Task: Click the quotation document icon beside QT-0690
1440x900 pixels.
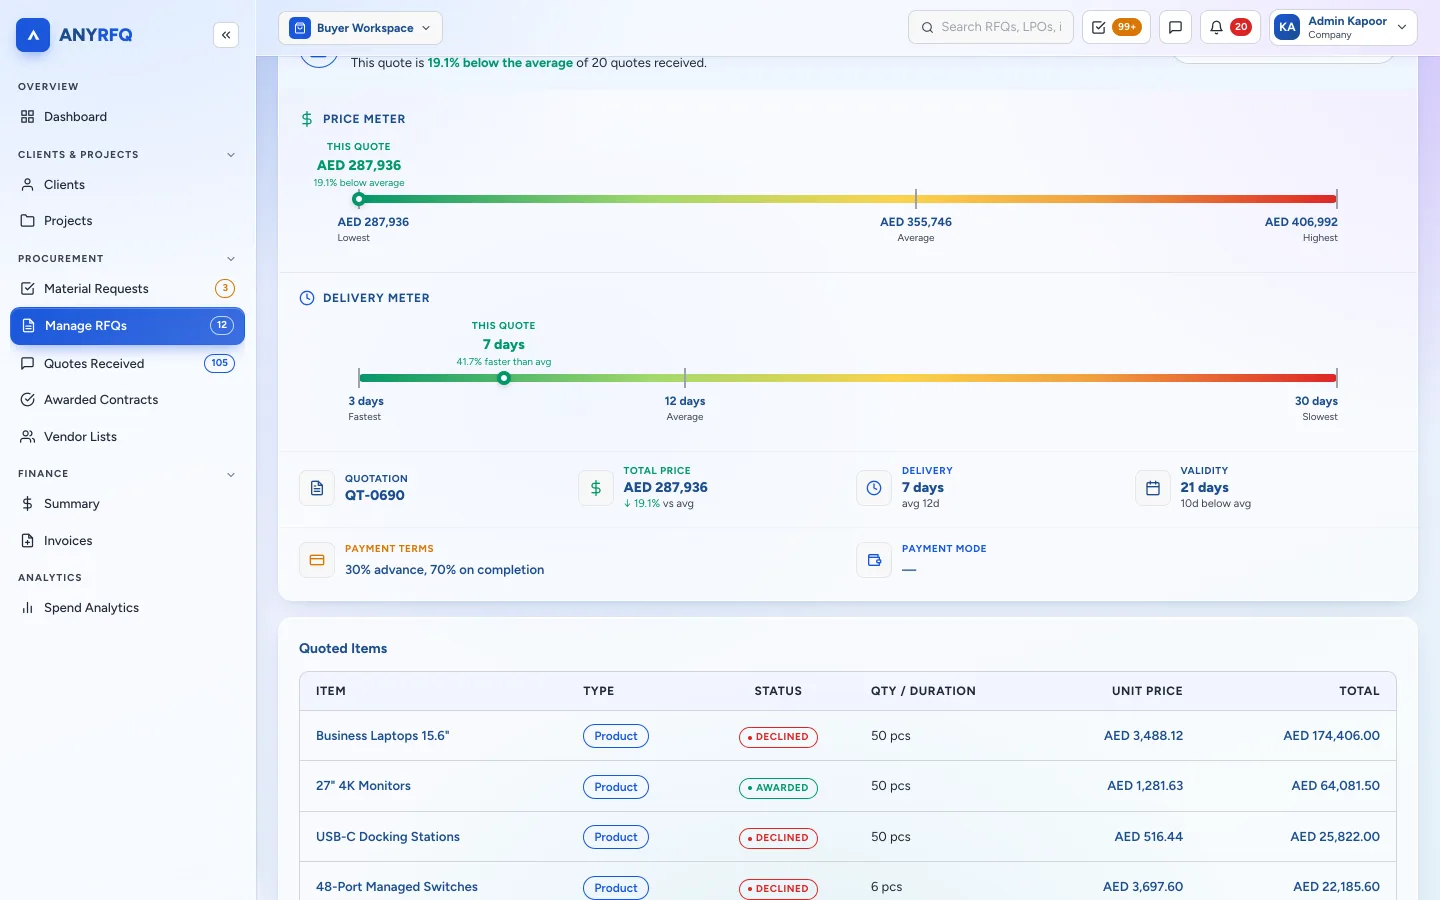Action: coord(317,488)
